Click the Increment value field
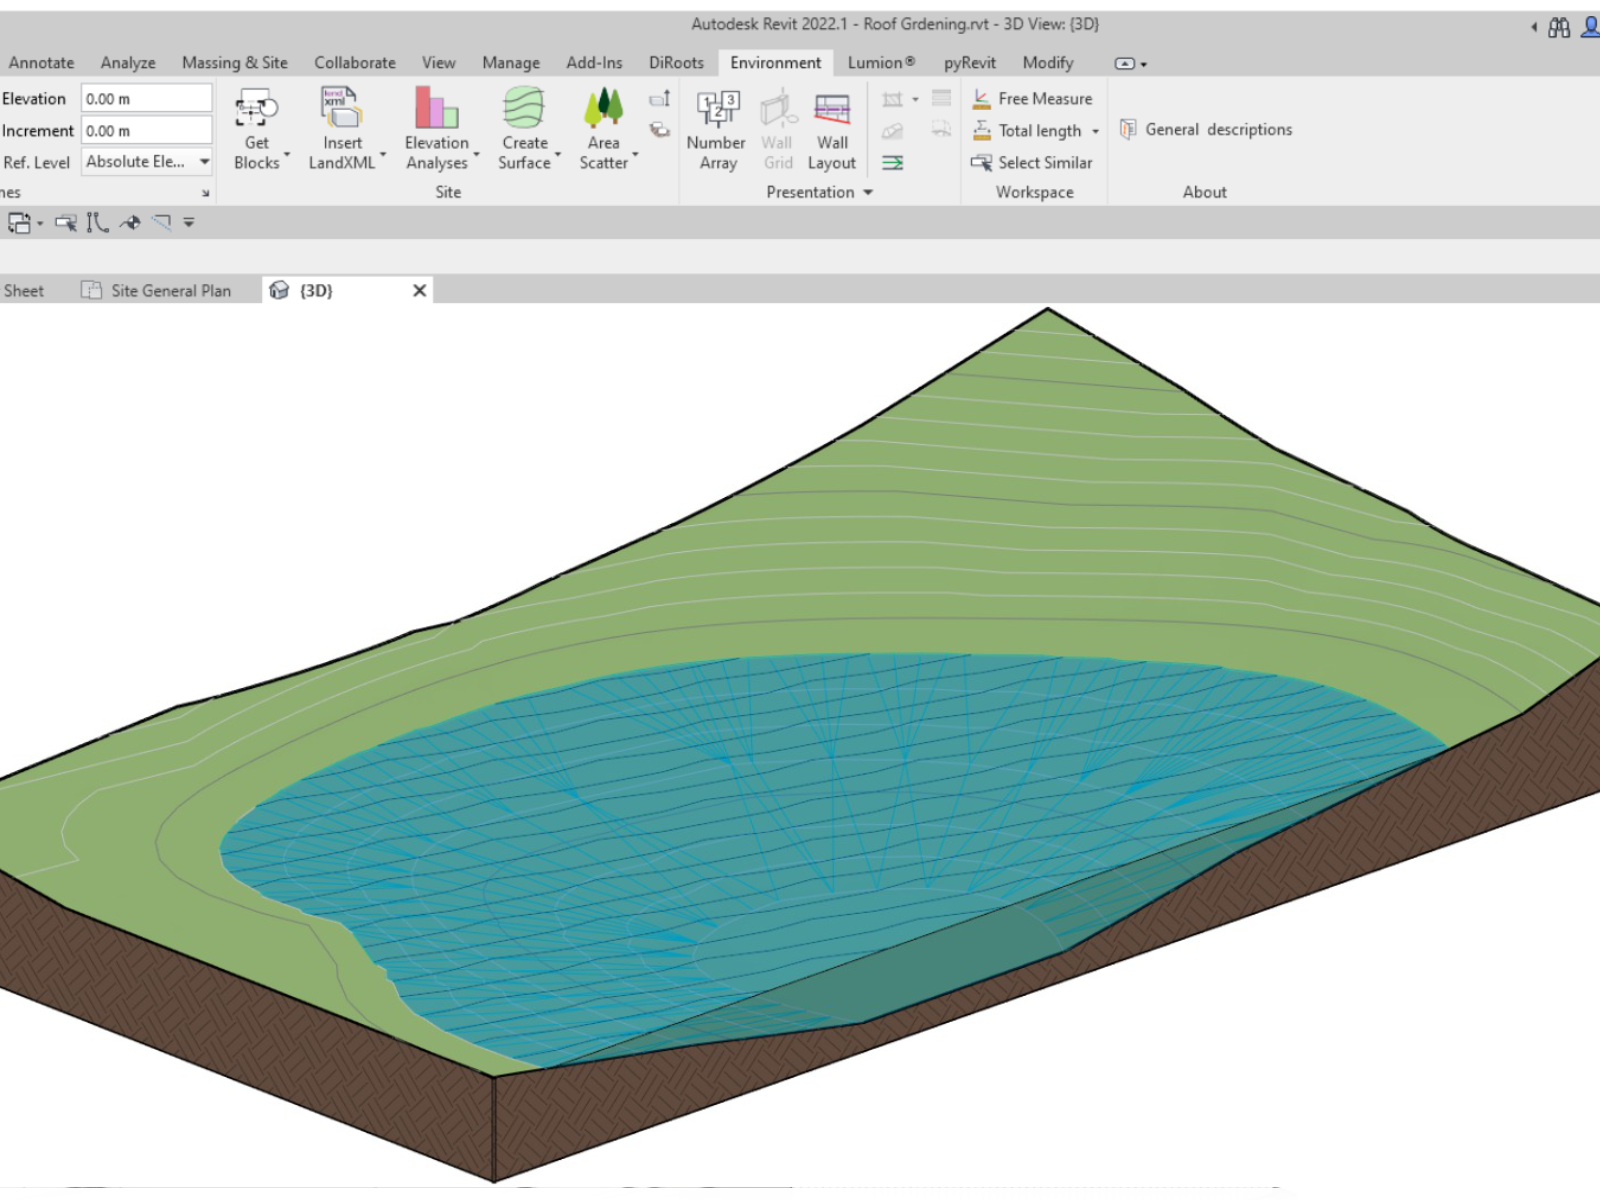The height and width of the screenshot is (1200, 1600). point(146,131)
